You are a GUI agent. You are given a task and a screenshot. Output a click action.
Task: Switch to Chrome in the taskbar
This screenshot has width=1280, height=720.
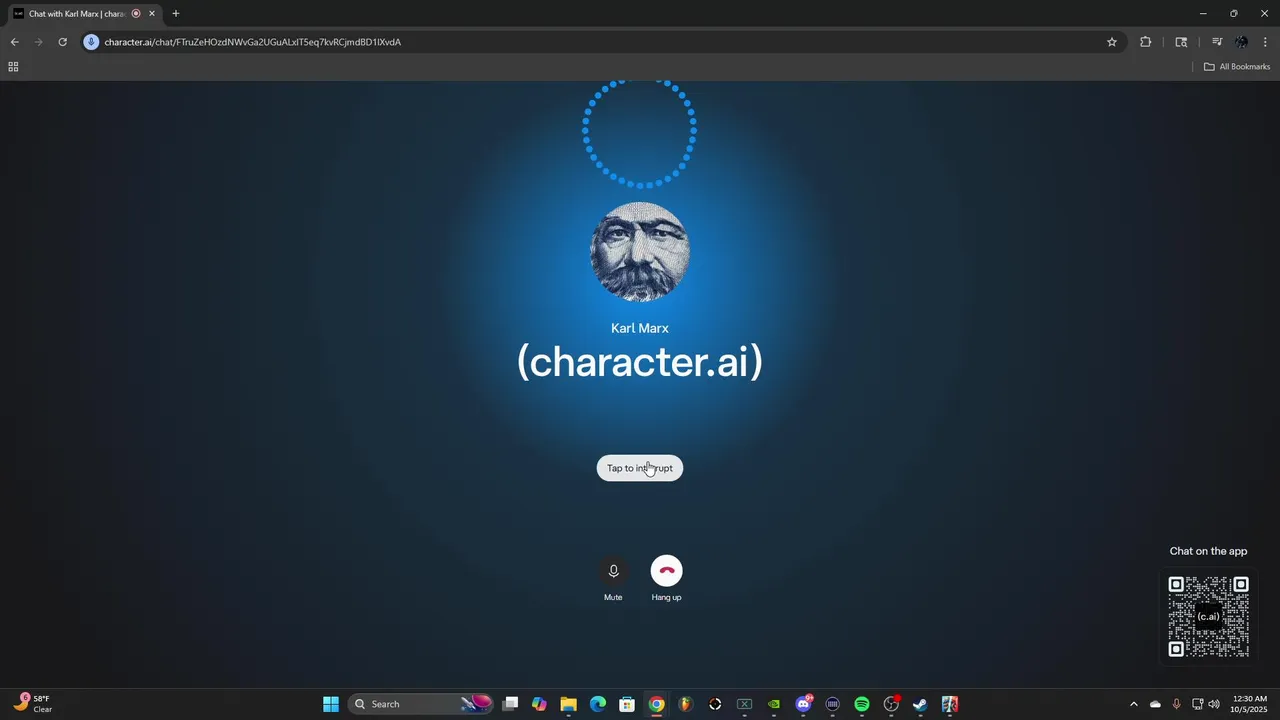(656, 704)
